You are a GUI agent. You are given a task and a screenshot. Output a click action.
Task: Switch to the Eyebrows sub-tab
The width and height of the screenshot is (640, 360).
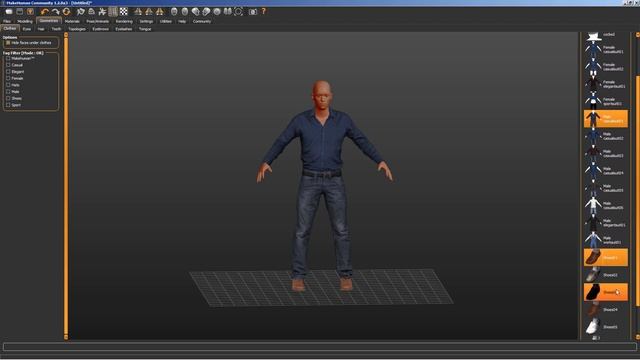(100, 29)
